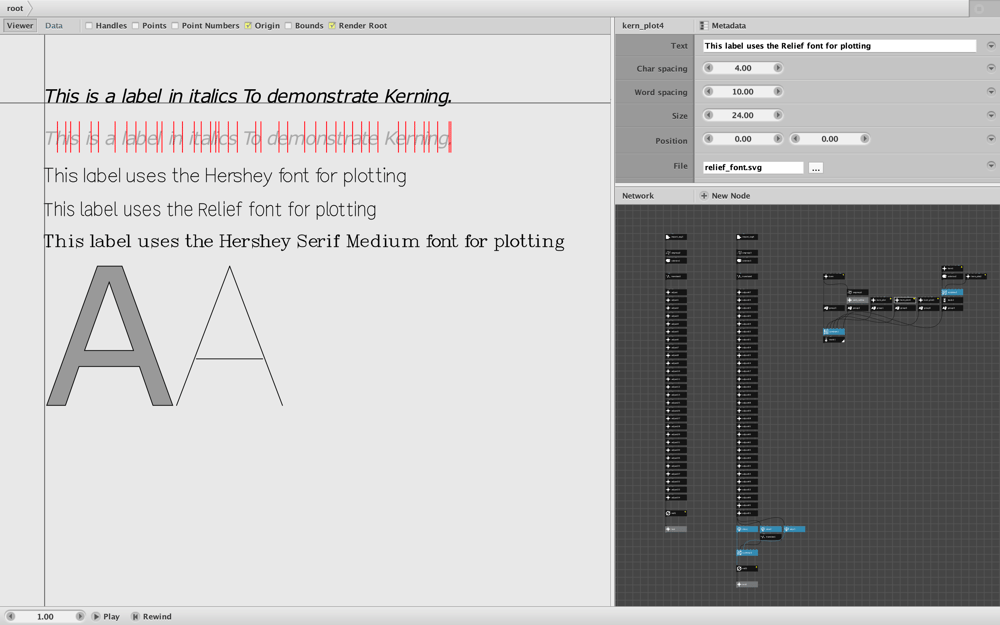Click the kern_plot4 node name label
Screen dimensions: 1000x625
pyautogui.click(x=643, y=26)
